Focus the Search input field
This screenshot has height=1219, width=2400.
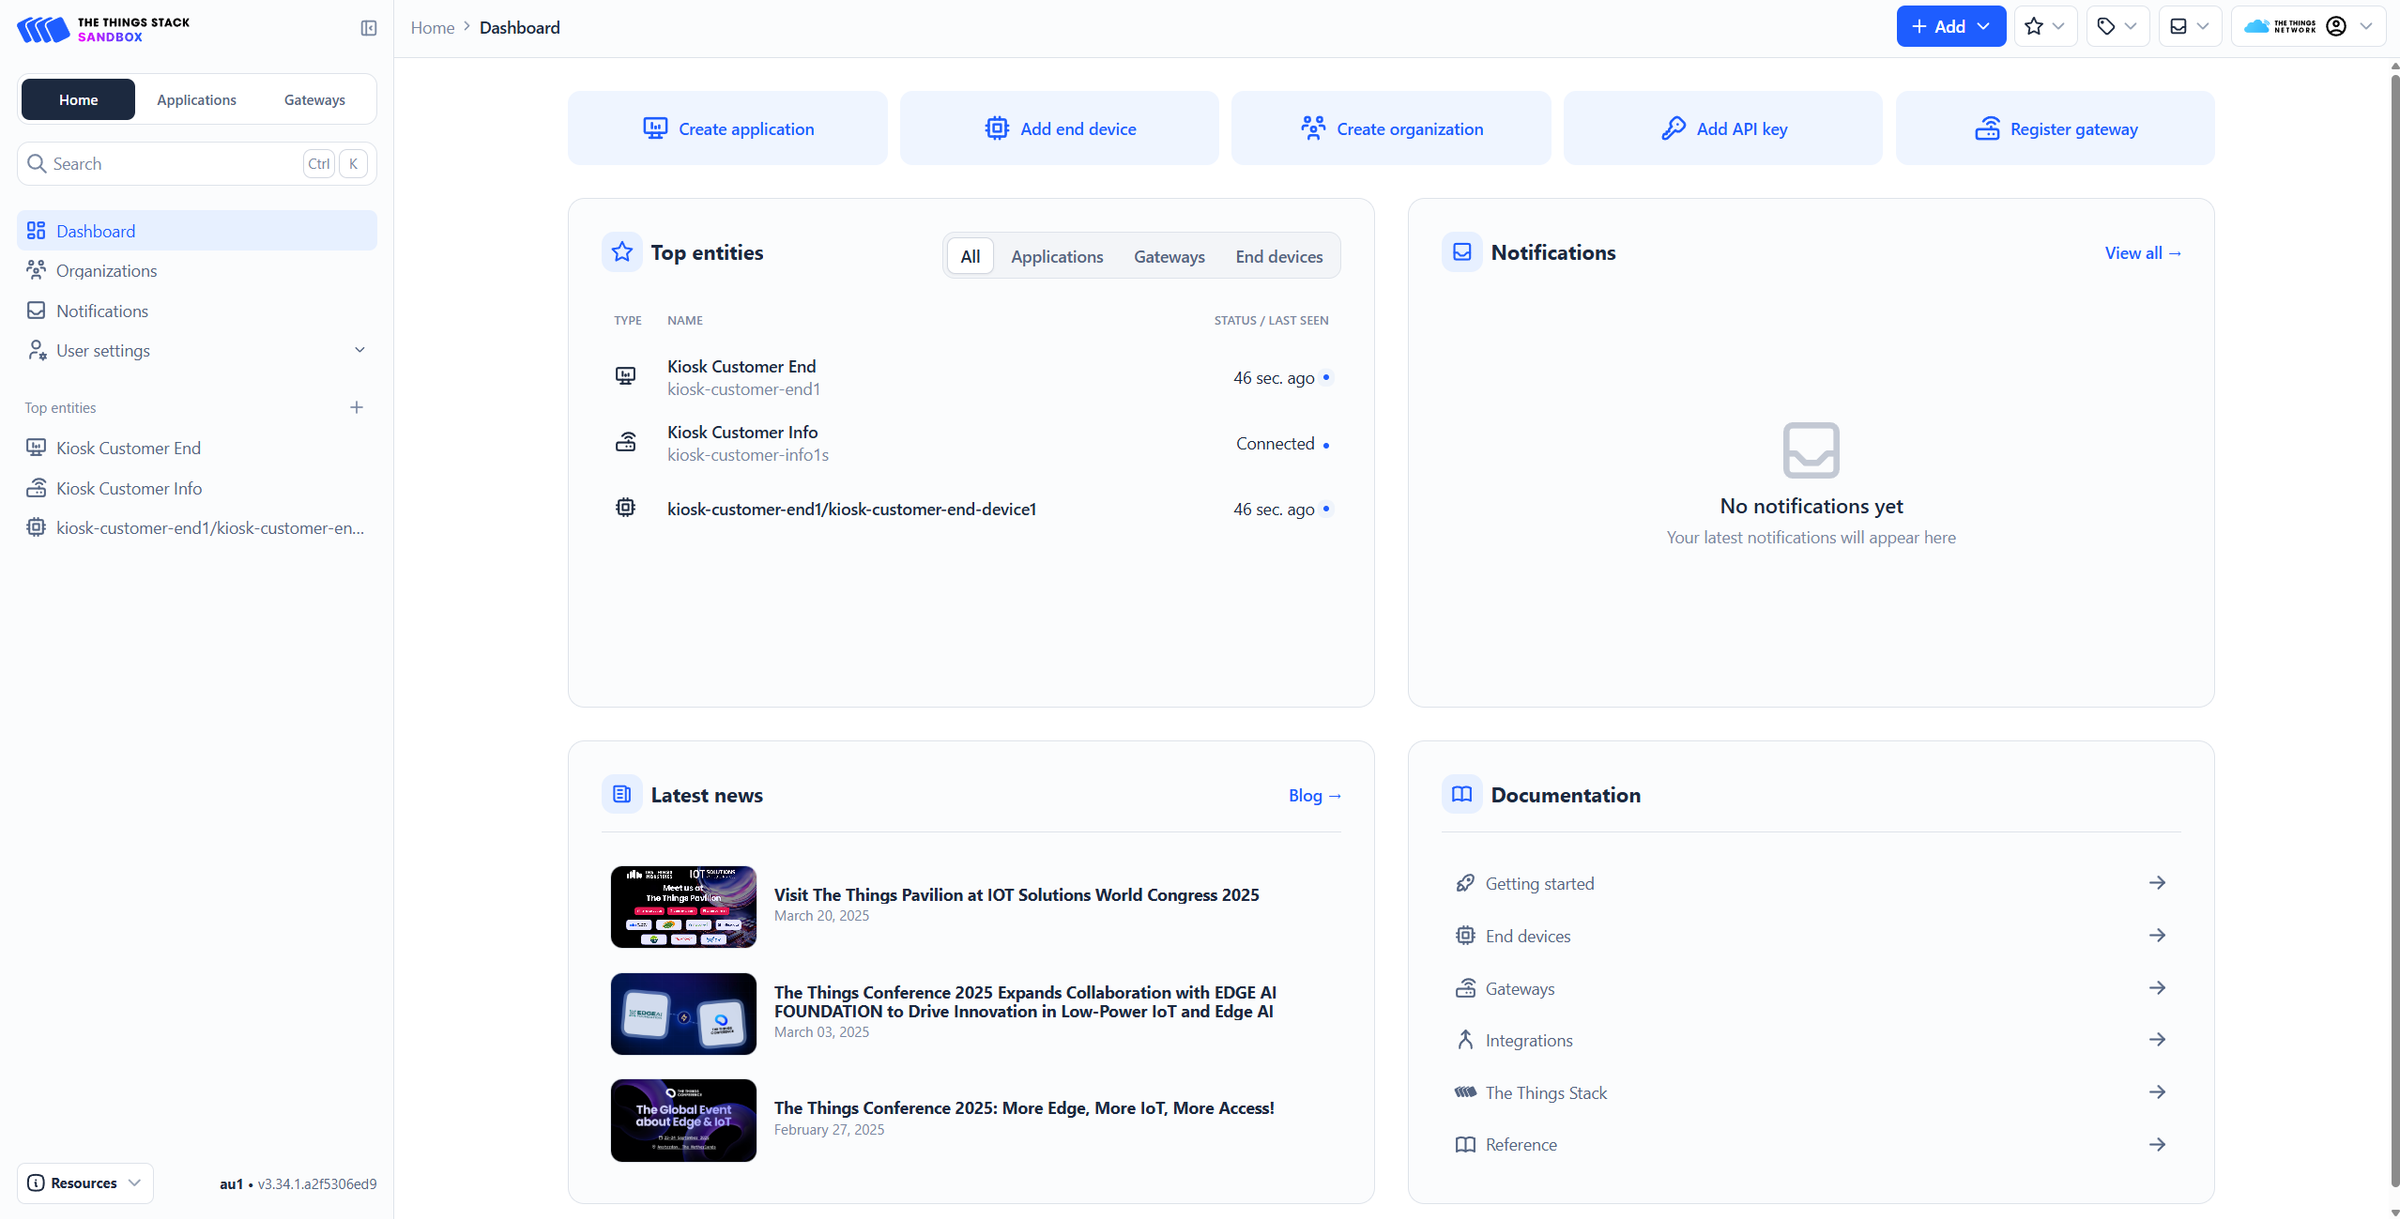coord(197,163)
